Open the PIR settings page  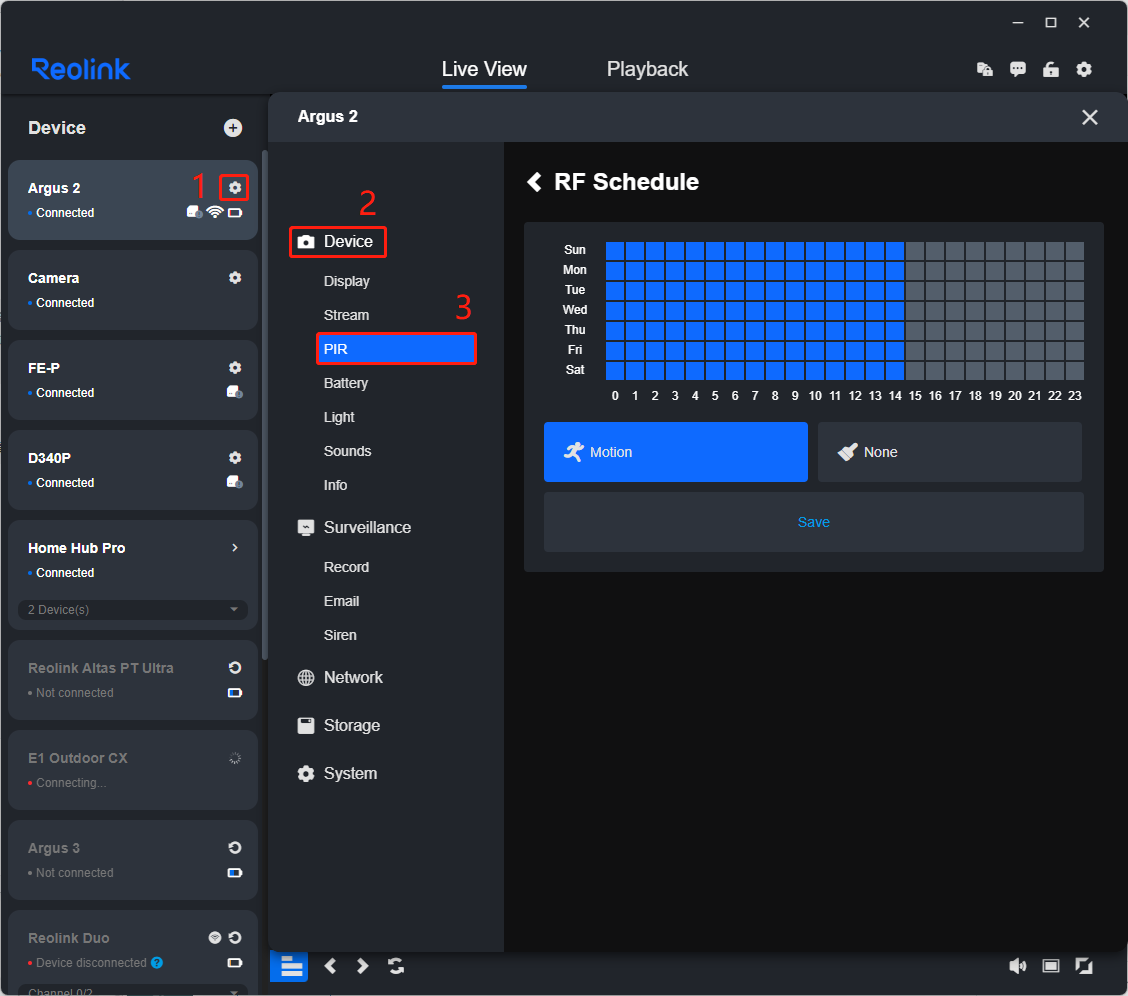(396, 349)
